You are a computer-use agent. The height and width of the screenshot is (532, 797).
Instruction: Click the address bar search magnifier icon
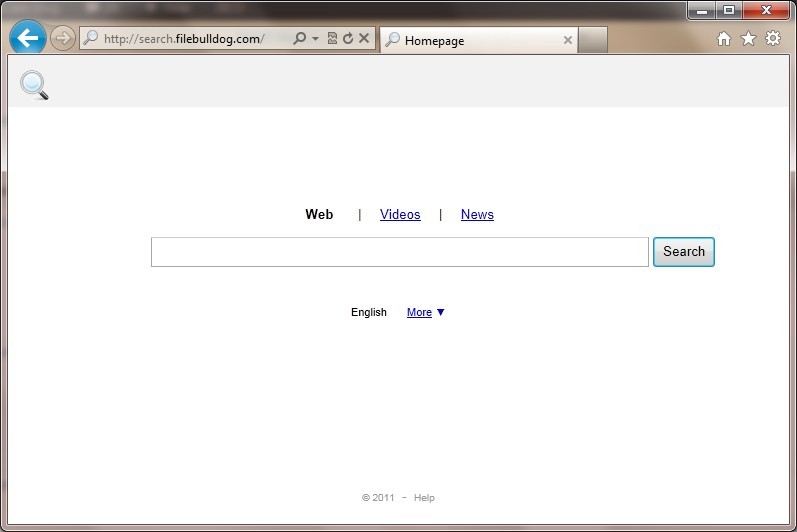(299, 38)
